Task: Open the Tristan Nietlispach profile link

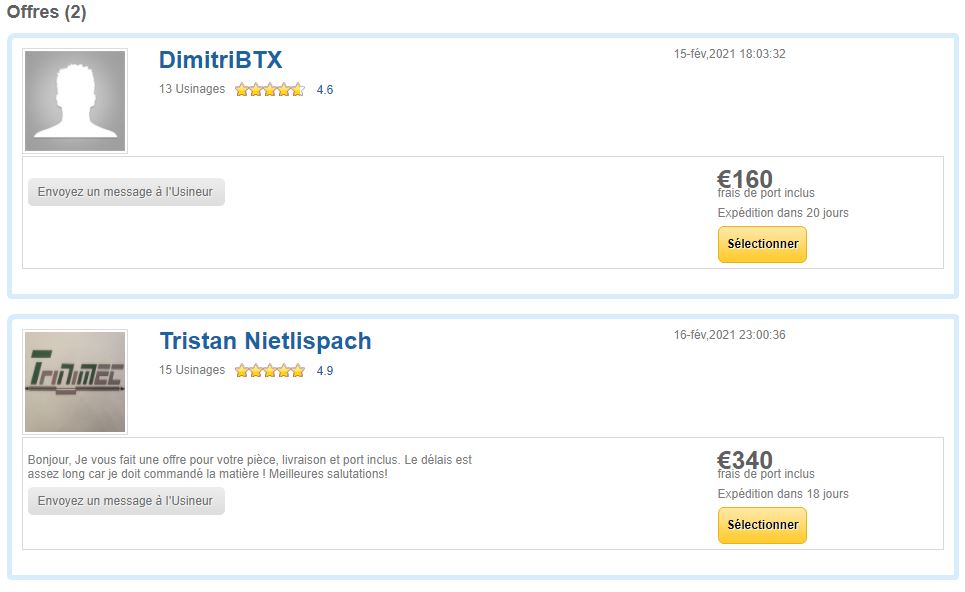Action: 265,341
